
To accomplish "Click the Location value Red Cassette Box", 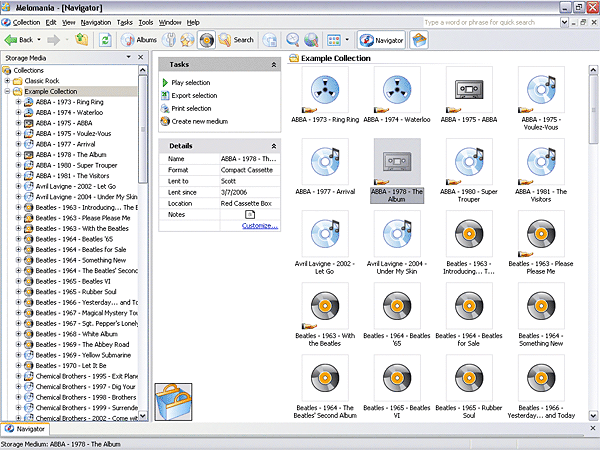I will point(246,204).
